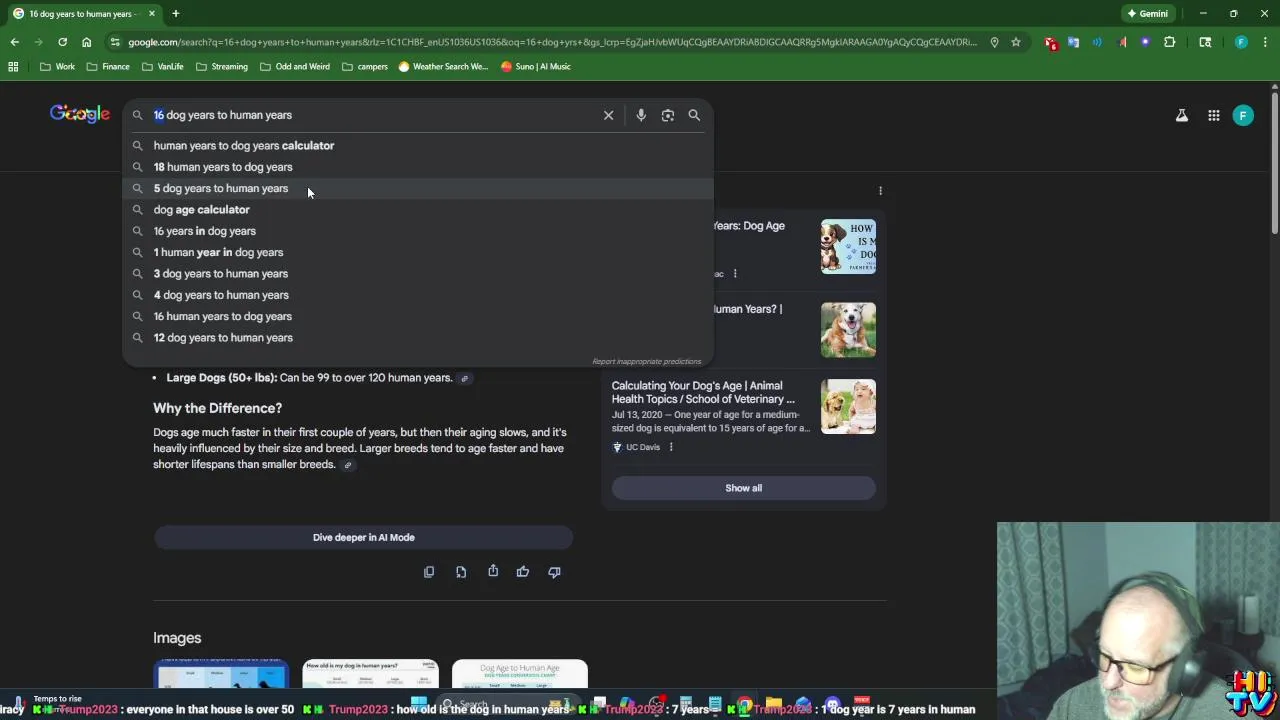Screen dimensions: 1280x720
Task: Search by image with Google Lens
Action: point(668,115)
